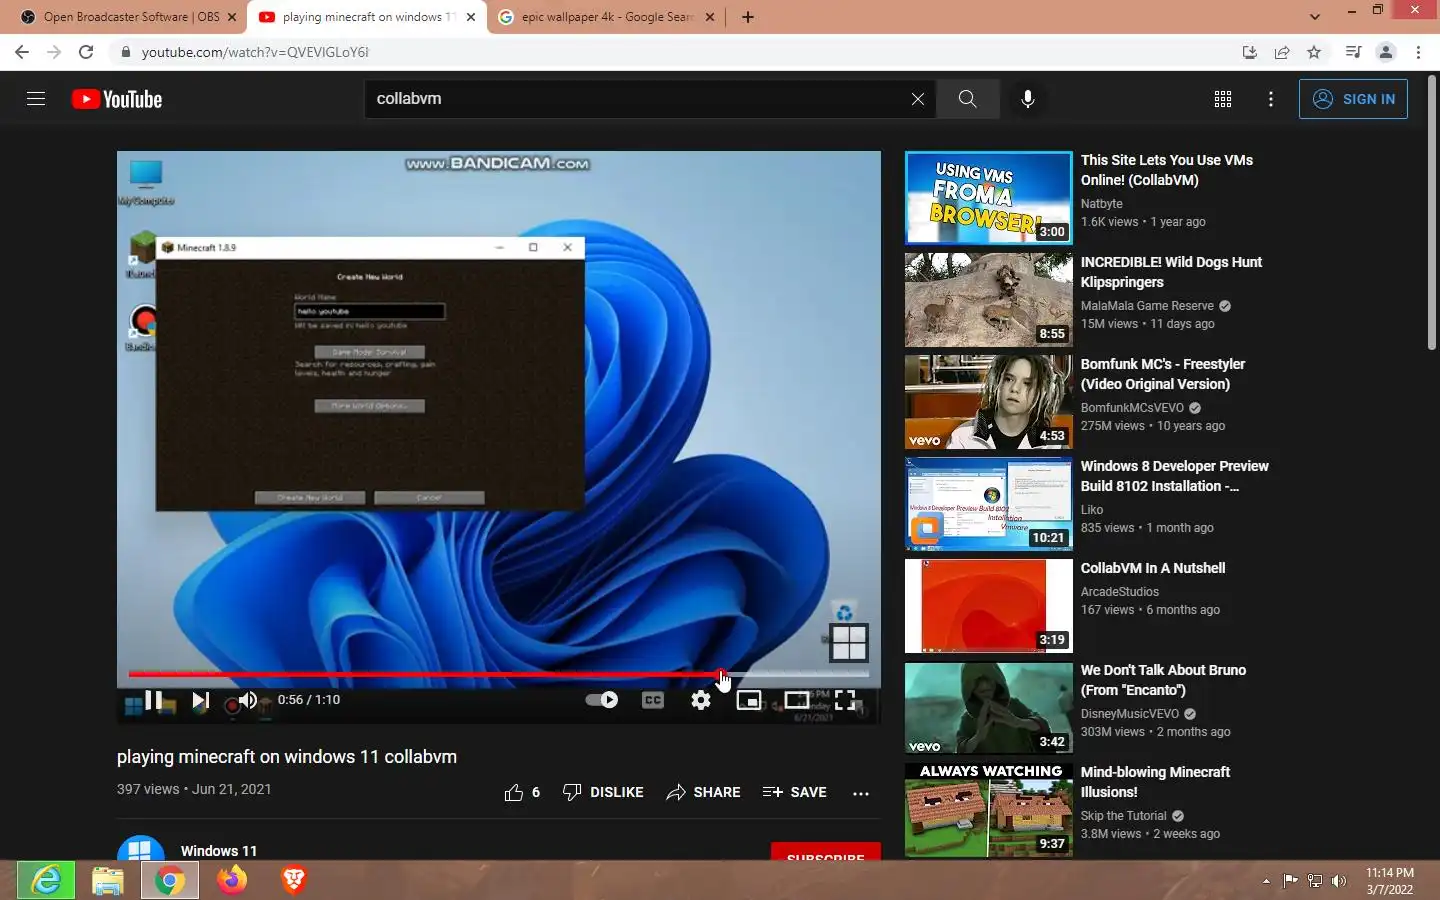Open more actions below the video
1440x900 pixels.
point(861,793)
